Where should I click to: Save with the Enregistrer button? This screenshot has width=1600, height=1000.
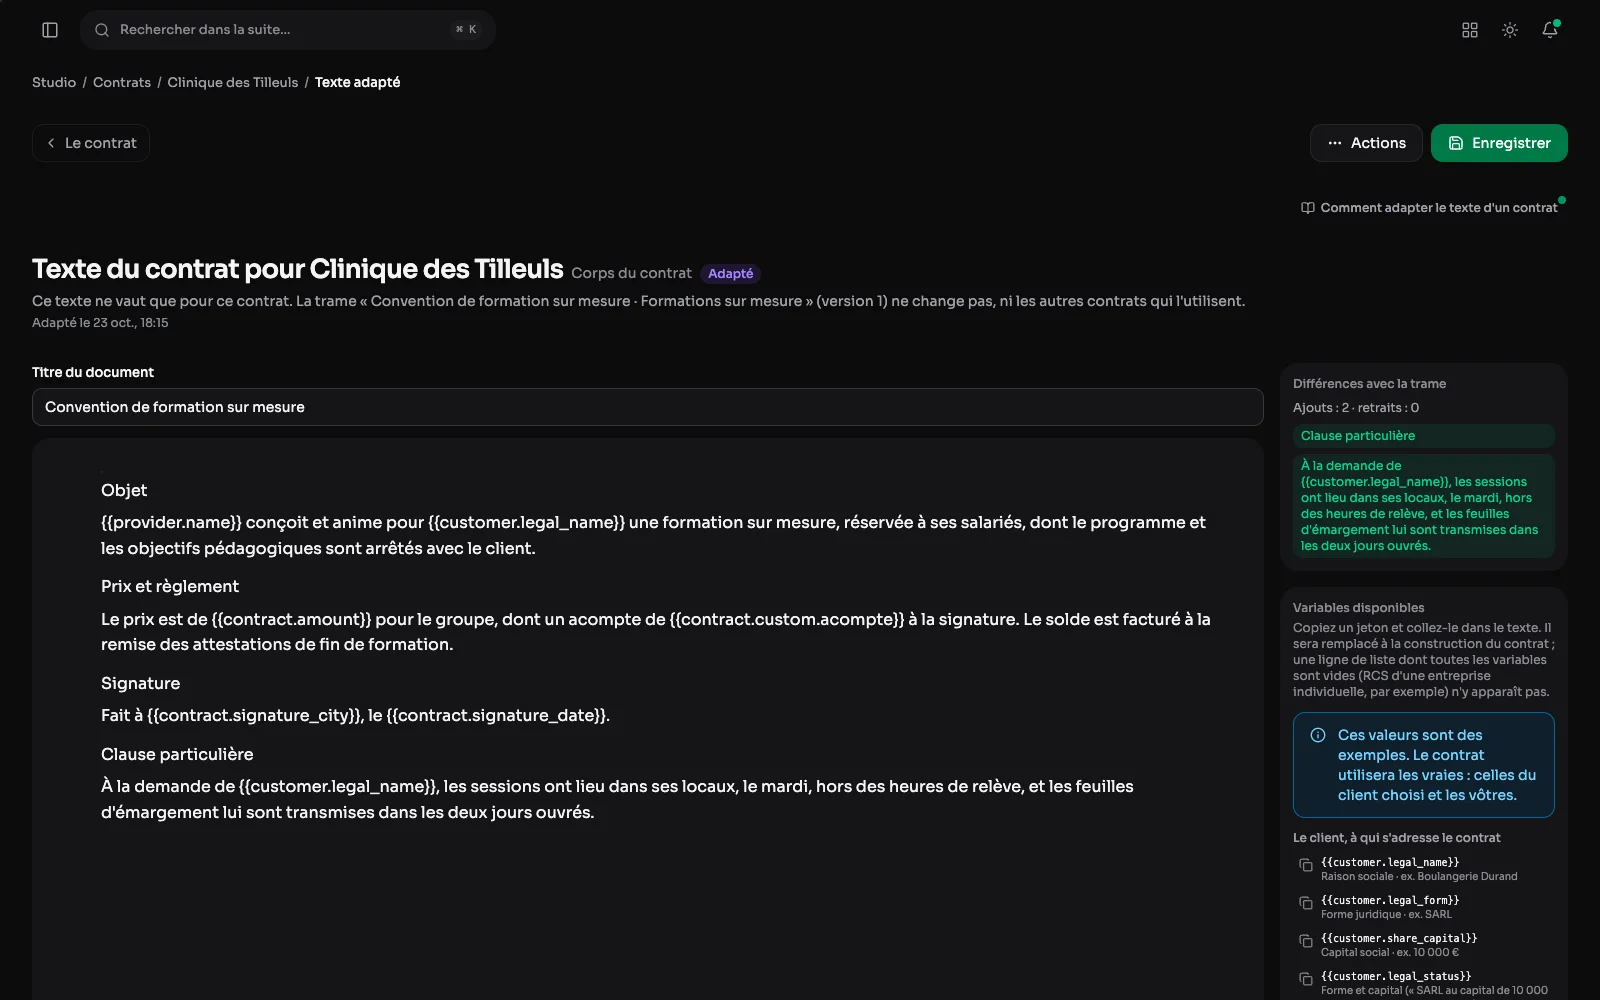tap(1499, 143)
